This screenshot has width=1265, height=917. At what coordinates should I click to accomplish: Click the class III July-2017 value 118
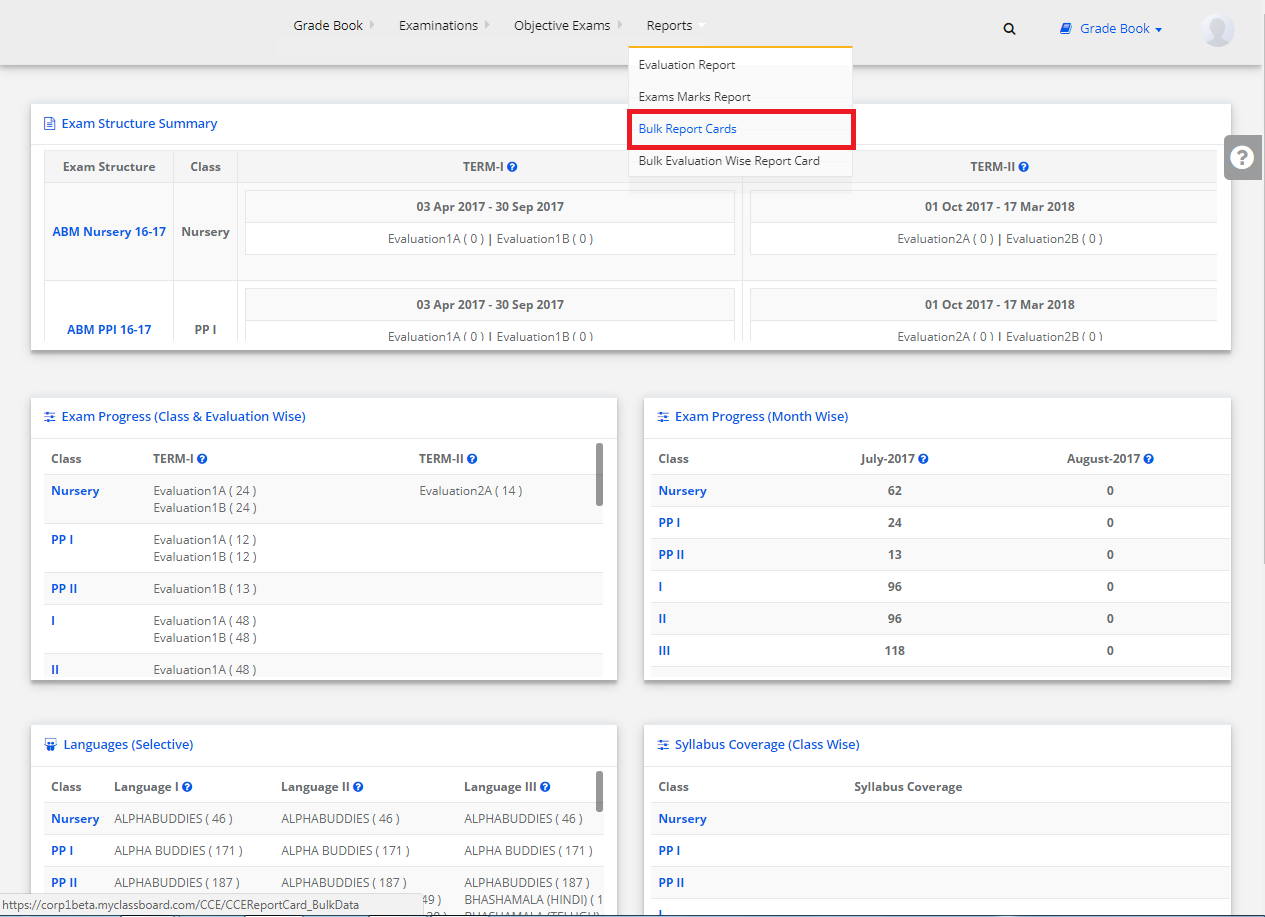[x=894, y=651]
